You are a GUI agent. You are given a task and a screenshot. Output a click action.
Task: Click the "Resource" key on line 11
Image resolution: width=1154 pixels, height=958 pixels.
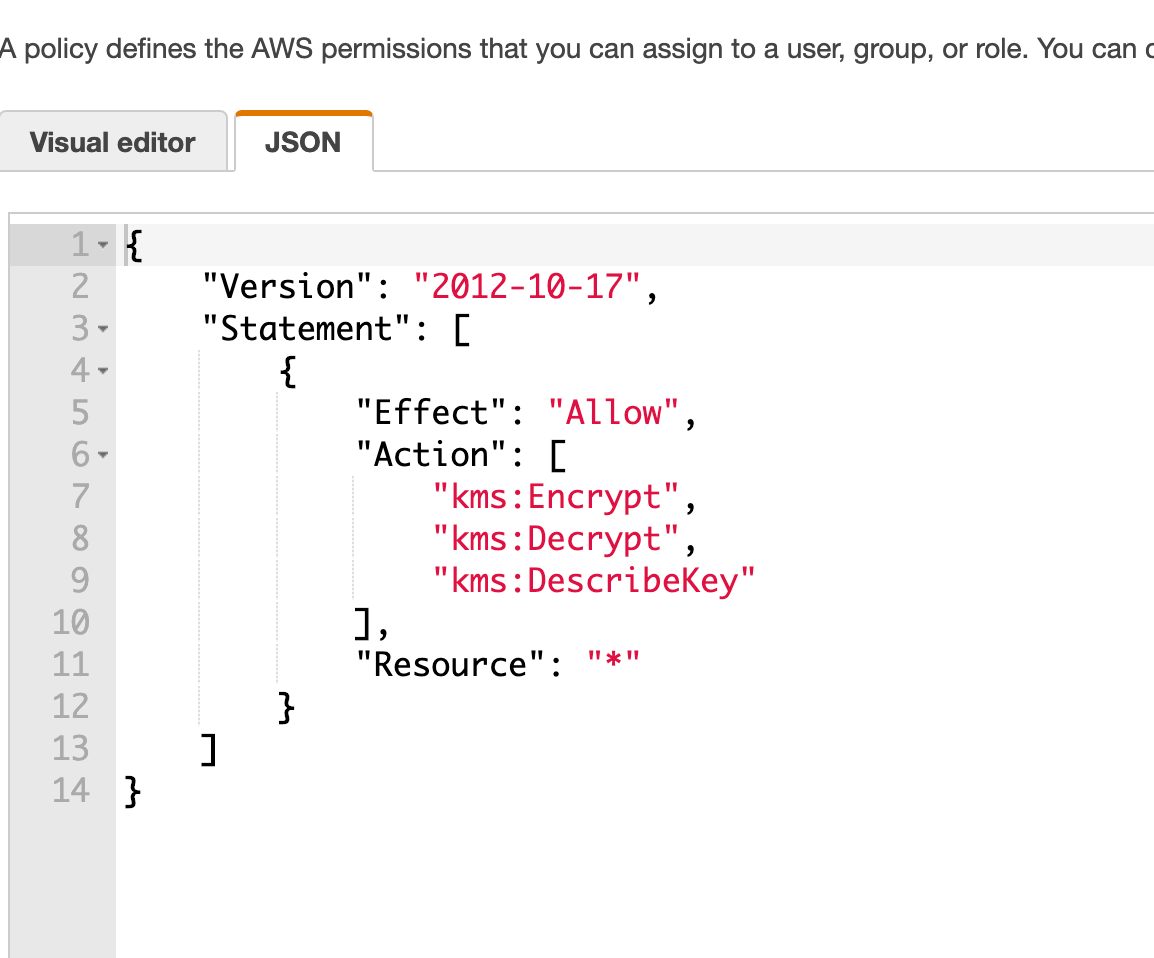(450, 664)
